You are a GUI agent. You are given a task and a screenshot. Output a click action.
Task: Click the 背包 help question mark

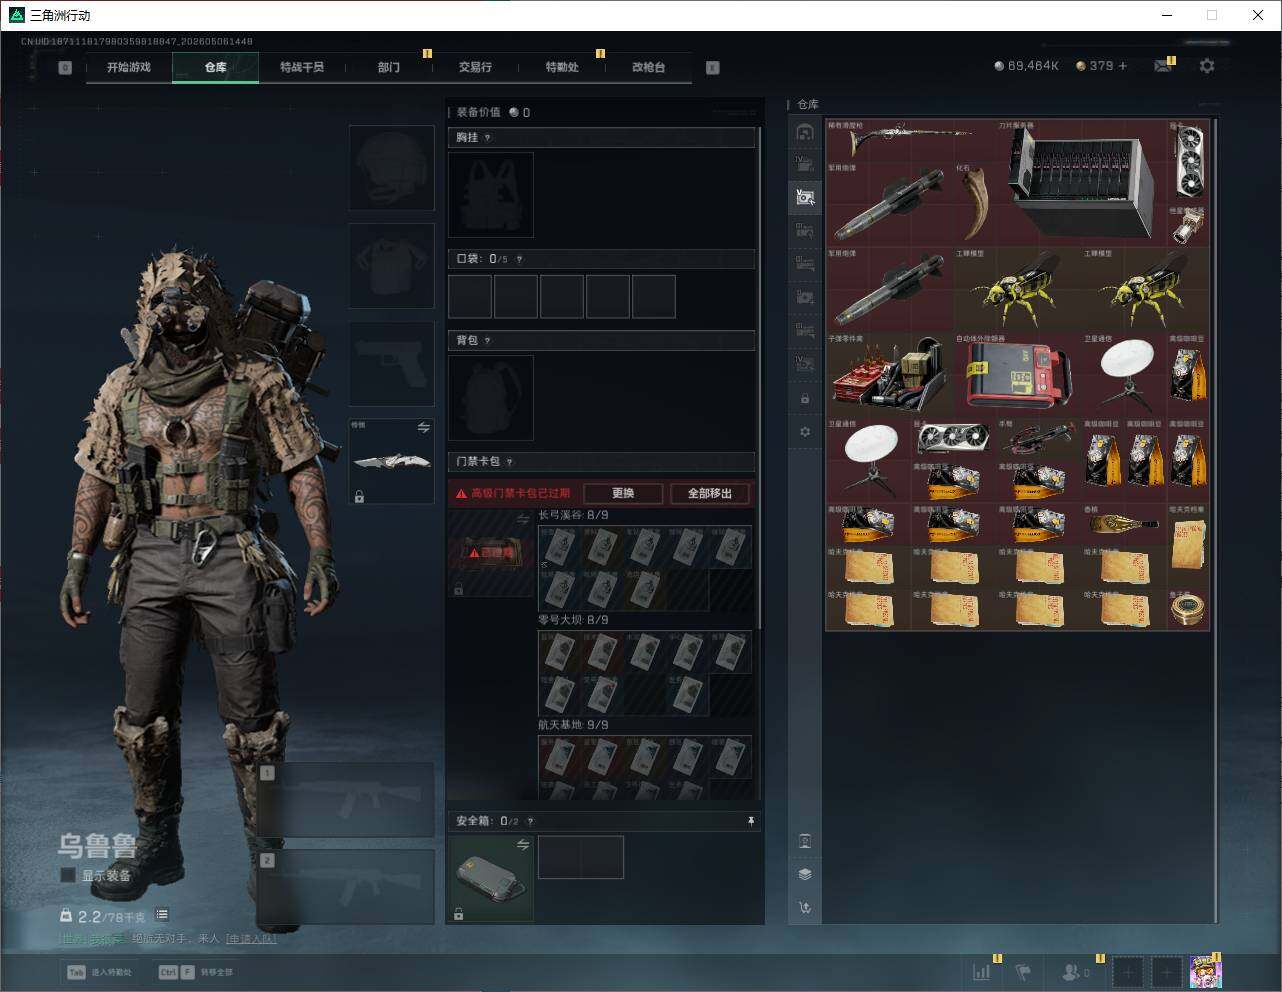(488, 341)
